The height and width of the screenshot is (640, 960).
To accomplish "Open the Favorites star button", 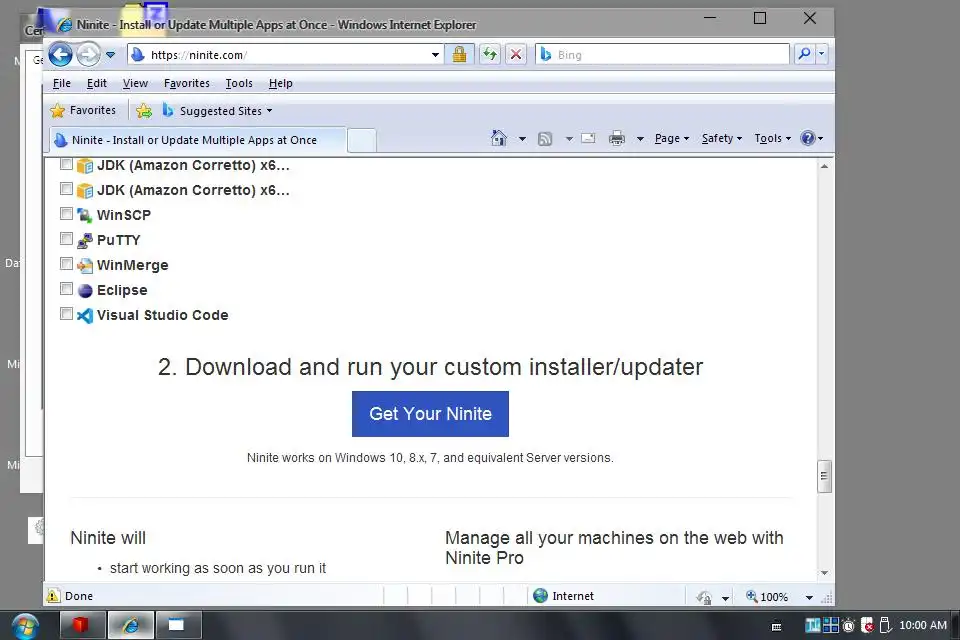I will 84,110.
